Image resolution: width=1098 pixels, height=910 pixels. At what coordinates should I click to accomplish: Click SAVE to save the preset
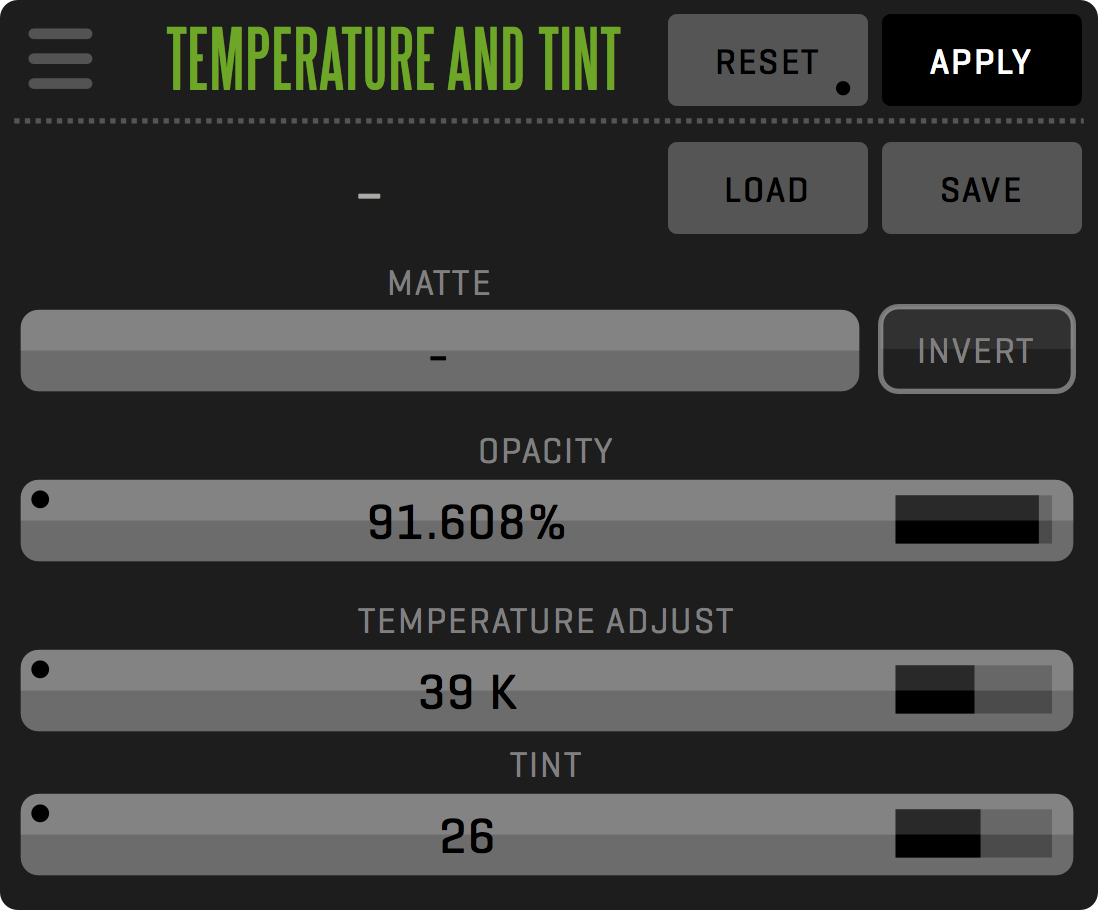981,189
